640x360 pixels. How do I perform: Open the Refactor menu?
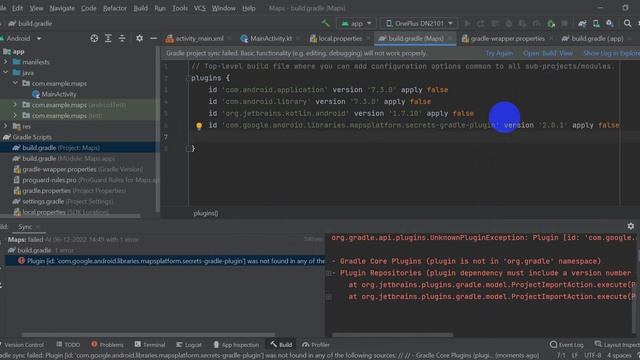pyautogui.click(x=115, y=8)
